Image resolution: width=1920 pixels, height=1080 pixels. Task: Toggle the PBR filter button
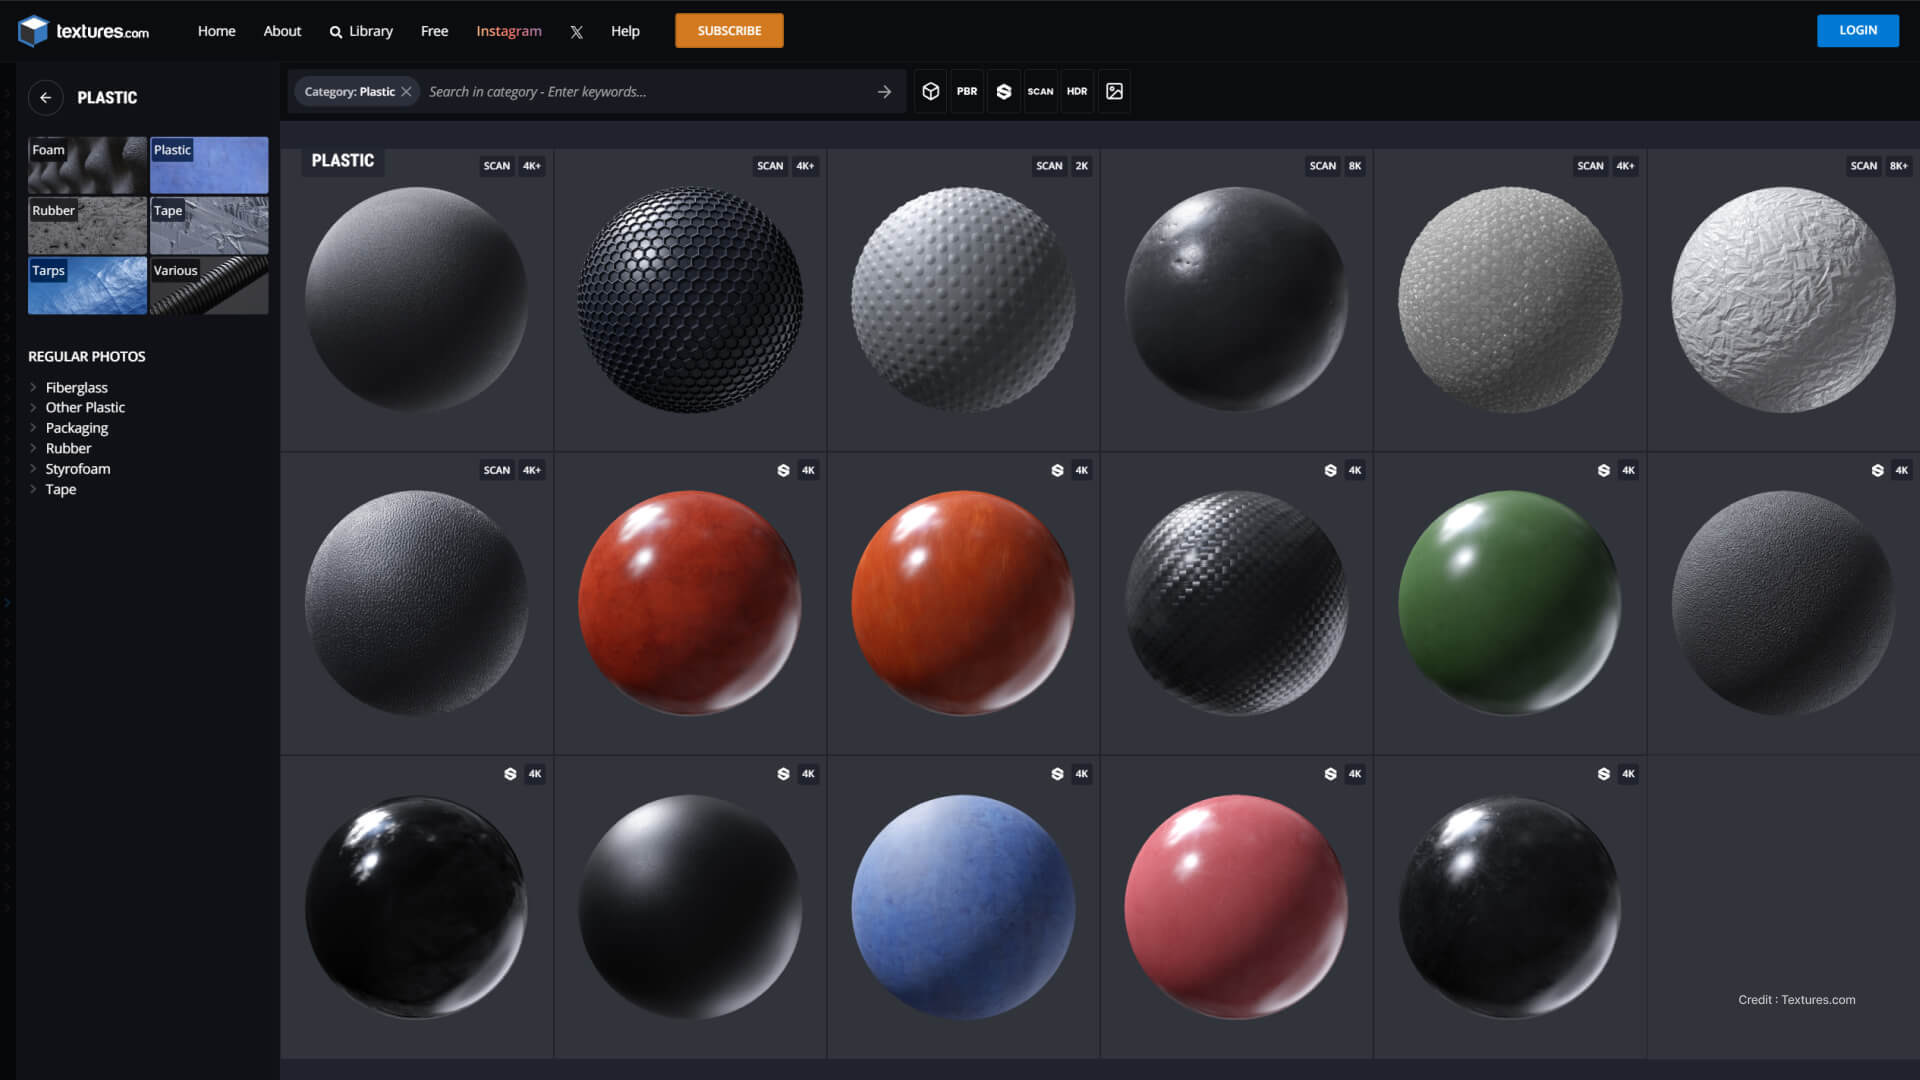pyautogui.click(x=966, y=91)
